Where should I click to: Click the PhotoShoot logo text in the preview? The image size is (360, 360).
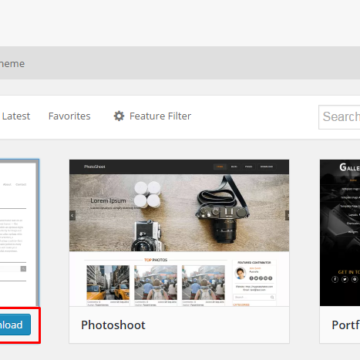click(x=95, y=166)
